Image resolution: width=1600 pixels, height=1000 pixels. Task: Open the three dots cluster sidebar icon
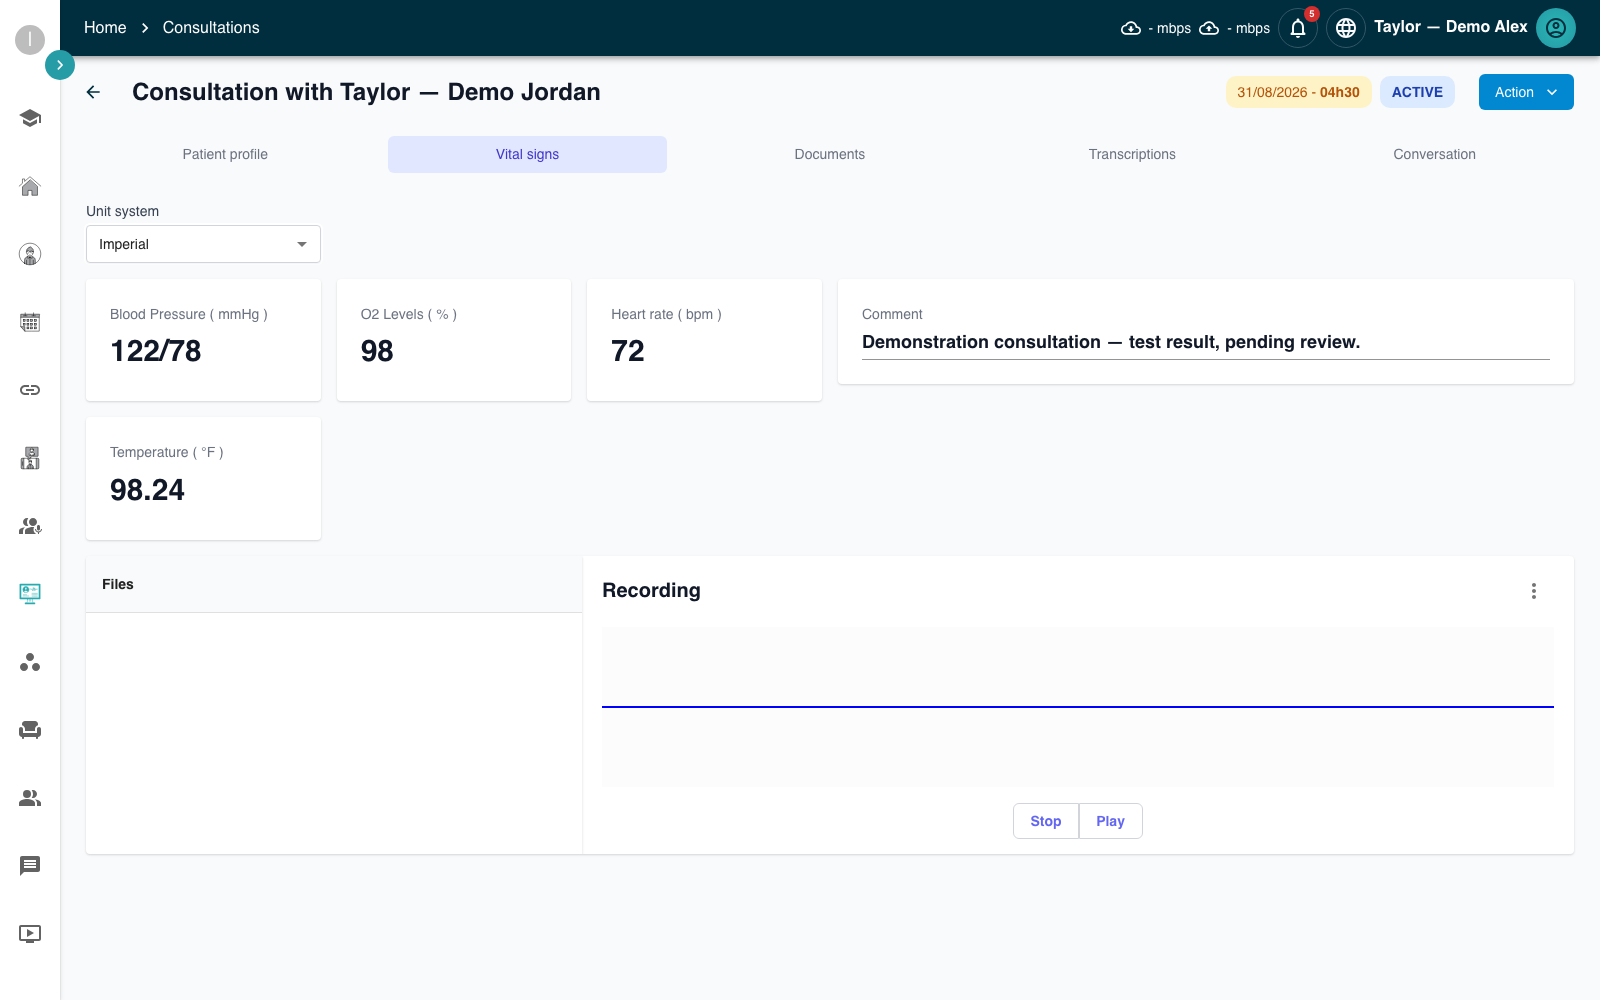click(30, 662)
